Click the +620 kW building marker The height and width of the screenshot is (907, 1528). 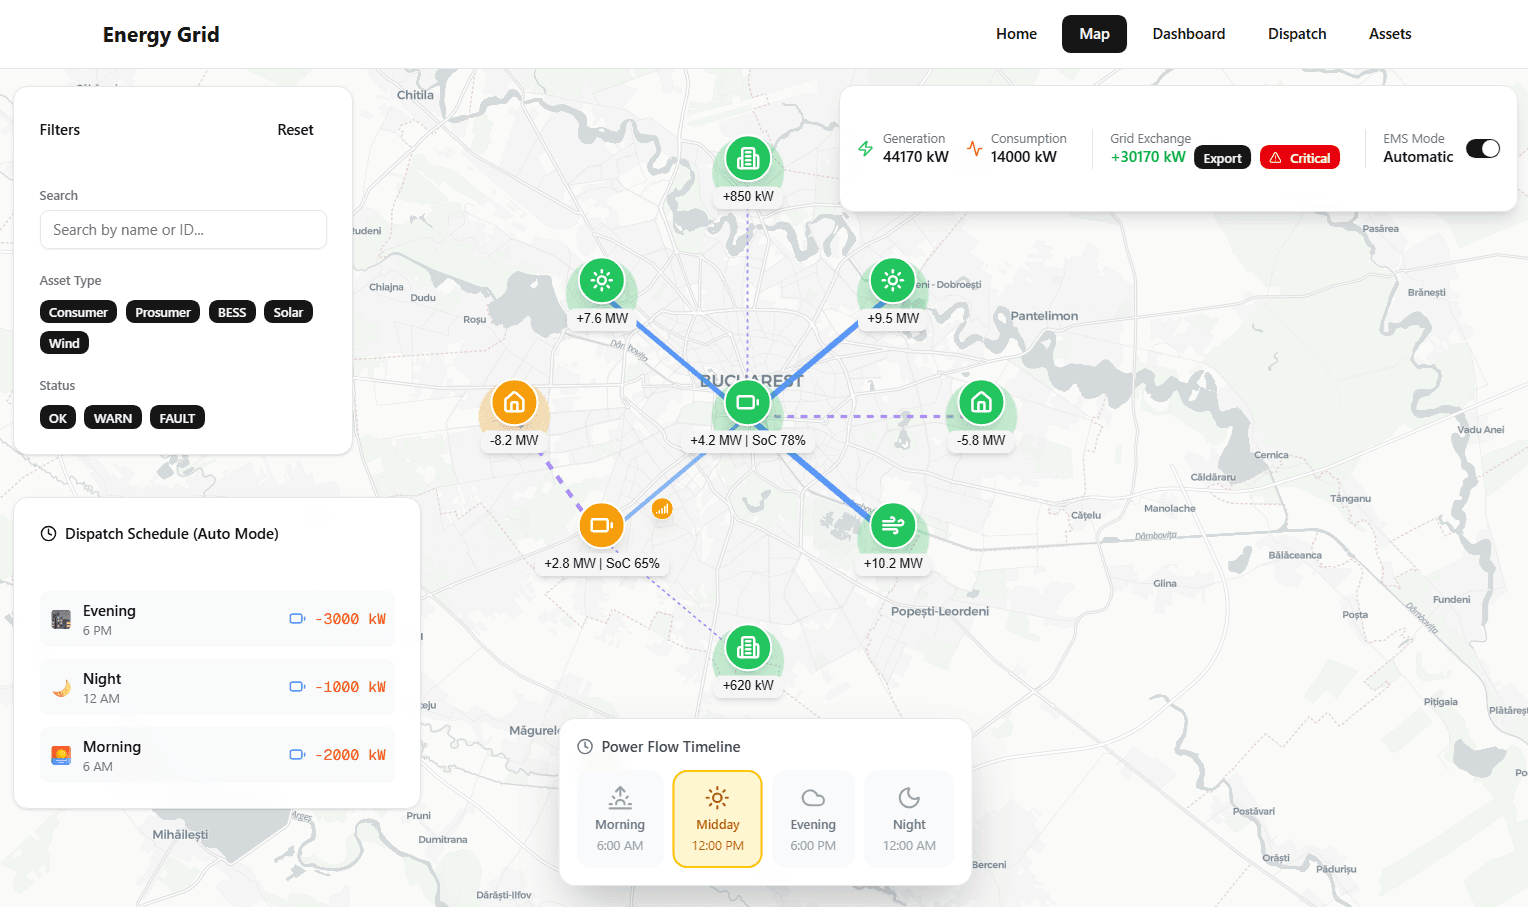pyautogui.click(x=747, y=648)
